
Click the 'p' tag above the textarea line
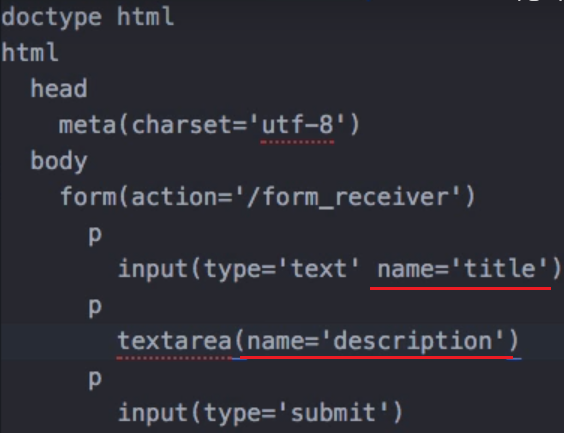pyautogui.click(x=95, y=307)
